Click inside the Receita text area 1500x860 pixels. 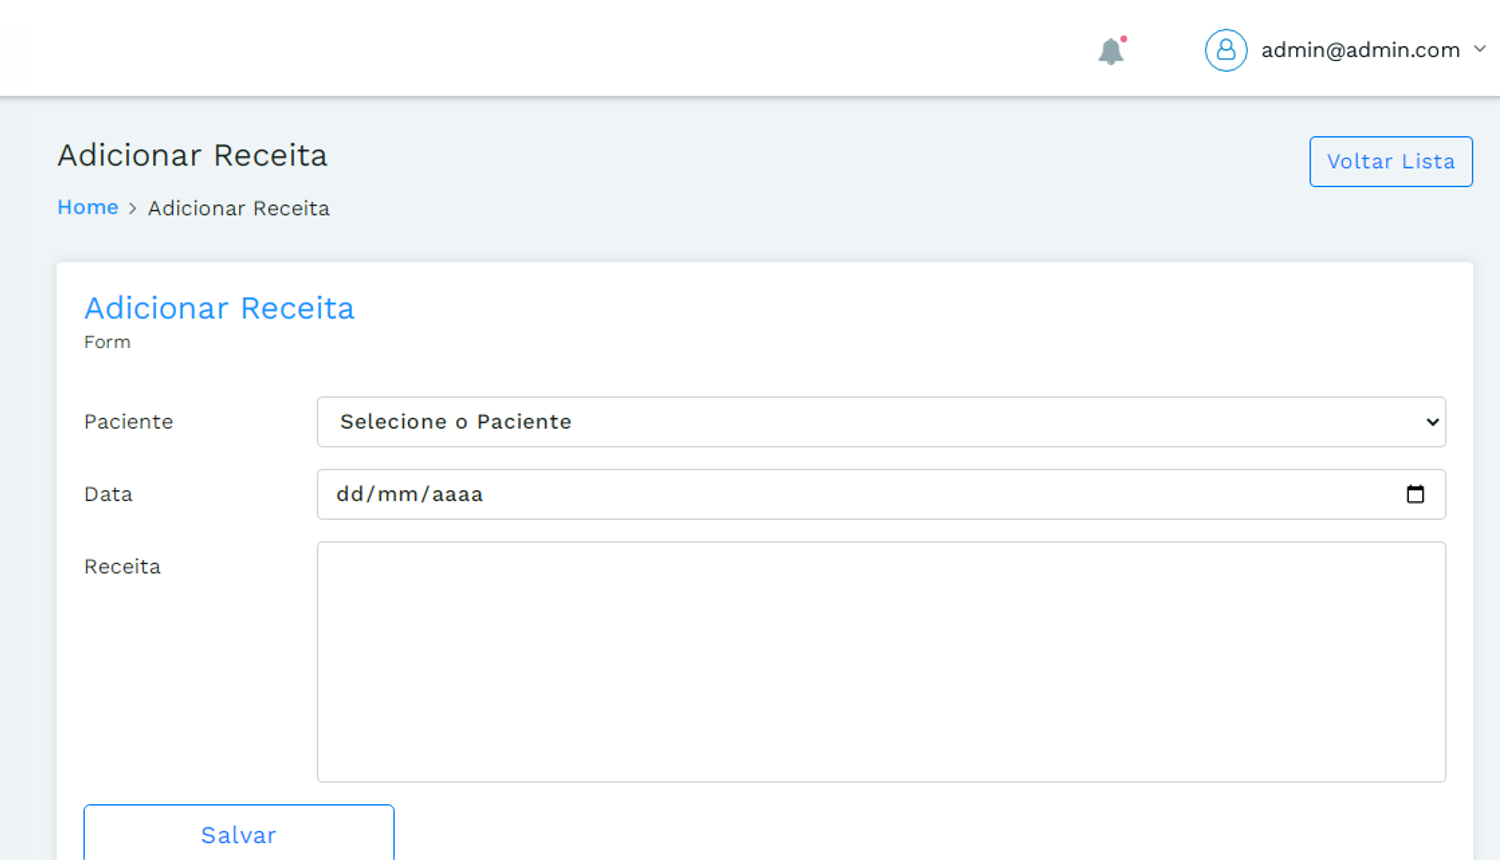coord(881,662)
